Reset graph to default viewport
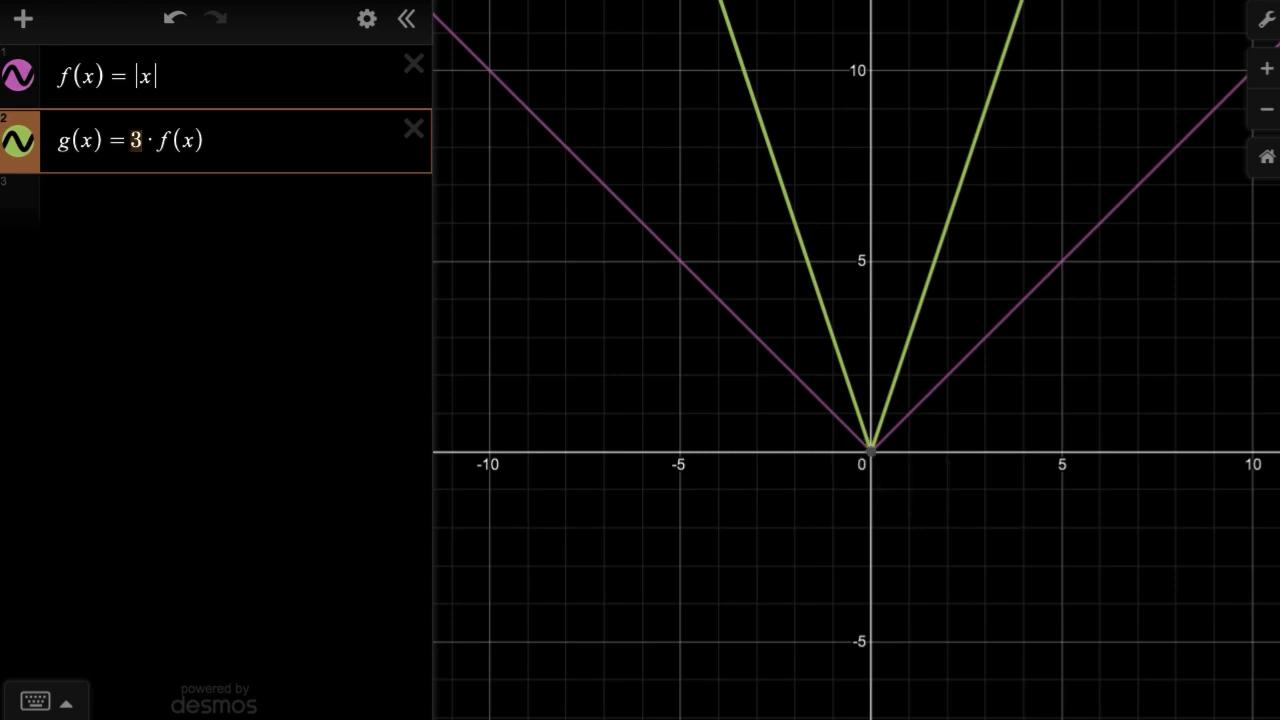1280x720 pixels. pyautogui.click(x=1266, y=157)
